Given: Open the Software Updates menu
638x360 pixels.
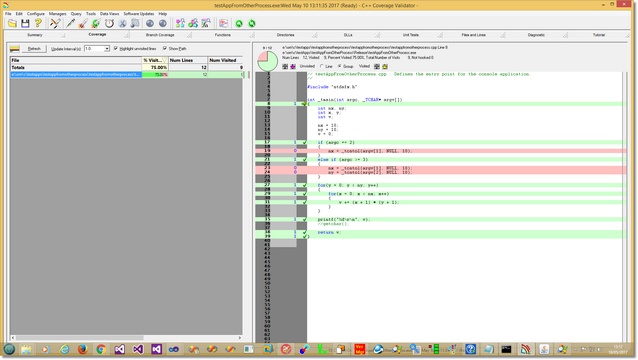Looking at the screenshot, I should (139, 13).
